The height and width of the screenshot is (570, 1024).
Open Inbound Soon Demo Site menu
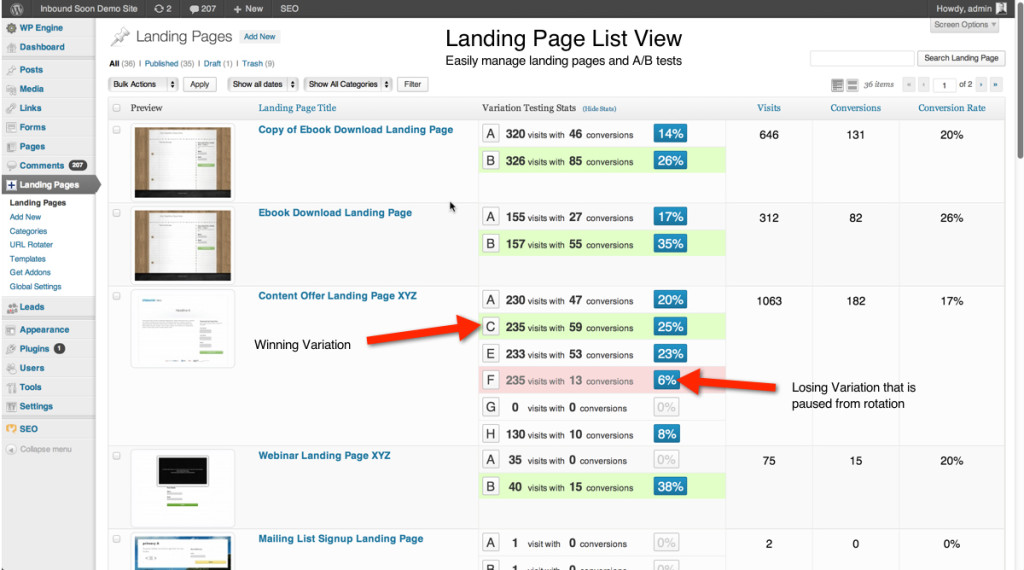click(x=89, y=8)
